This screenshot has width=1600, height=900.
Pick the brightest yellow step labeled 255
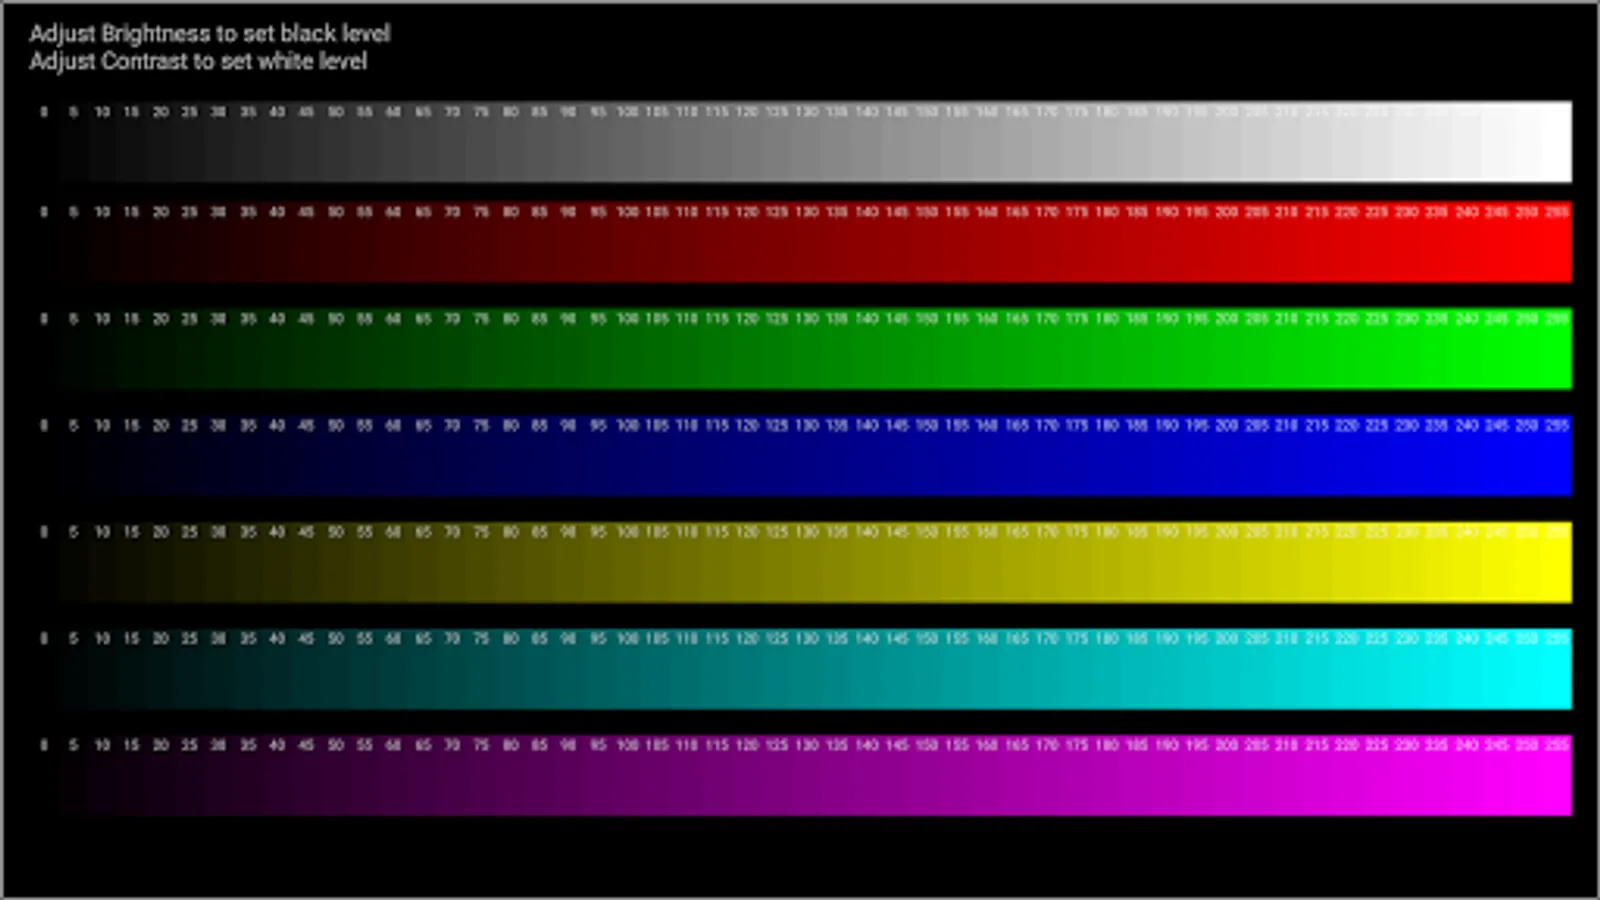pos(1557,562)
